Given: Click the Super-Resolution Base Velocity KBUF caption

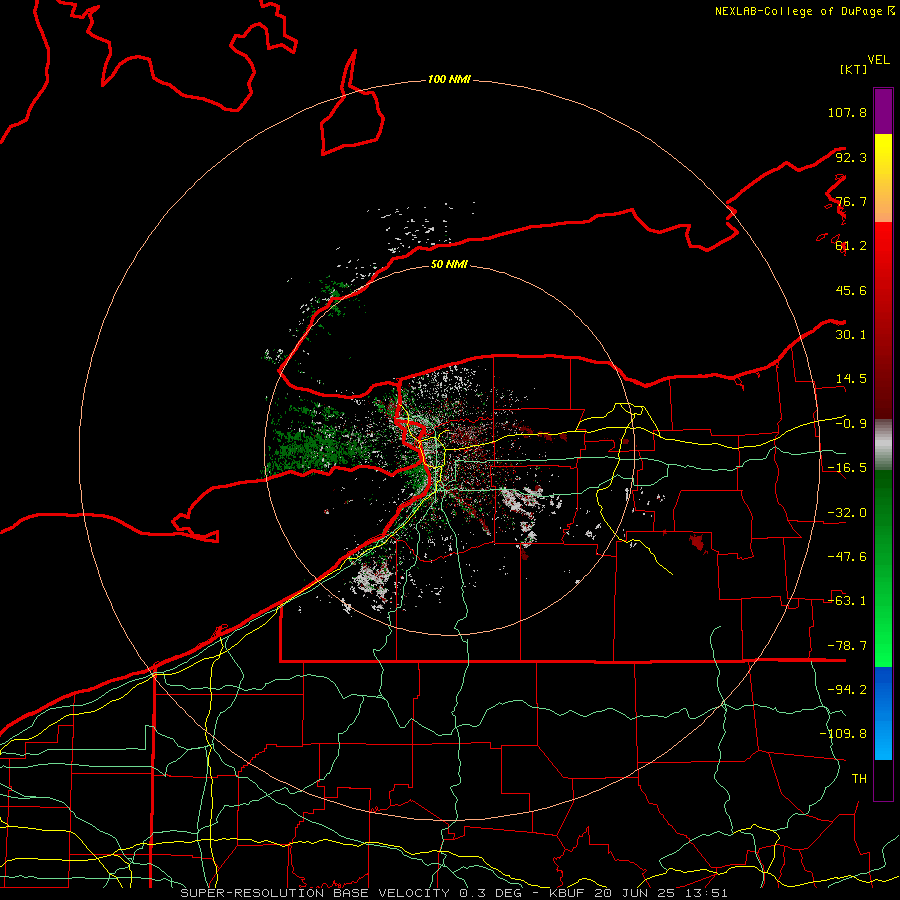Looking at the screenshot, I should click(454, 893).
